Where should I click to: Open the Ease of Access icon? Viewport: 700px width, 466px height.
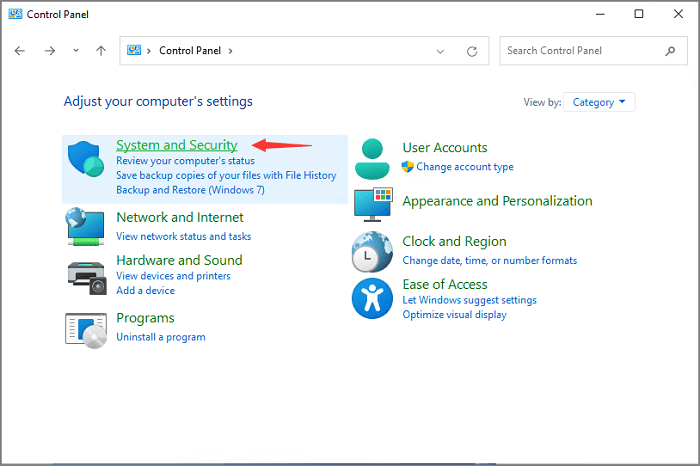[x=372, y=298]
